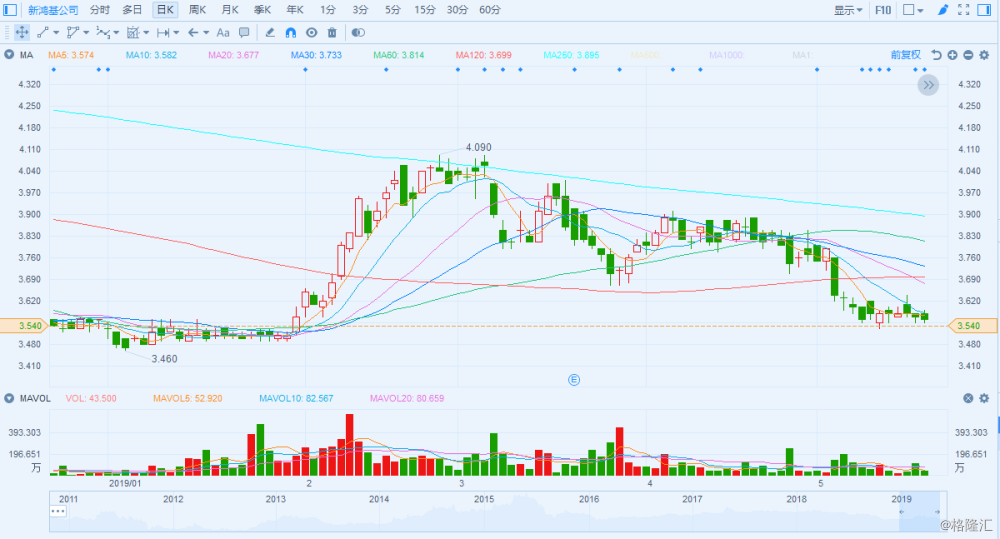Viewport: 1000px width, 539px height.
Task: Zoom in chart with plus icon
Action: pyautogui.click(x=952, y=55)
